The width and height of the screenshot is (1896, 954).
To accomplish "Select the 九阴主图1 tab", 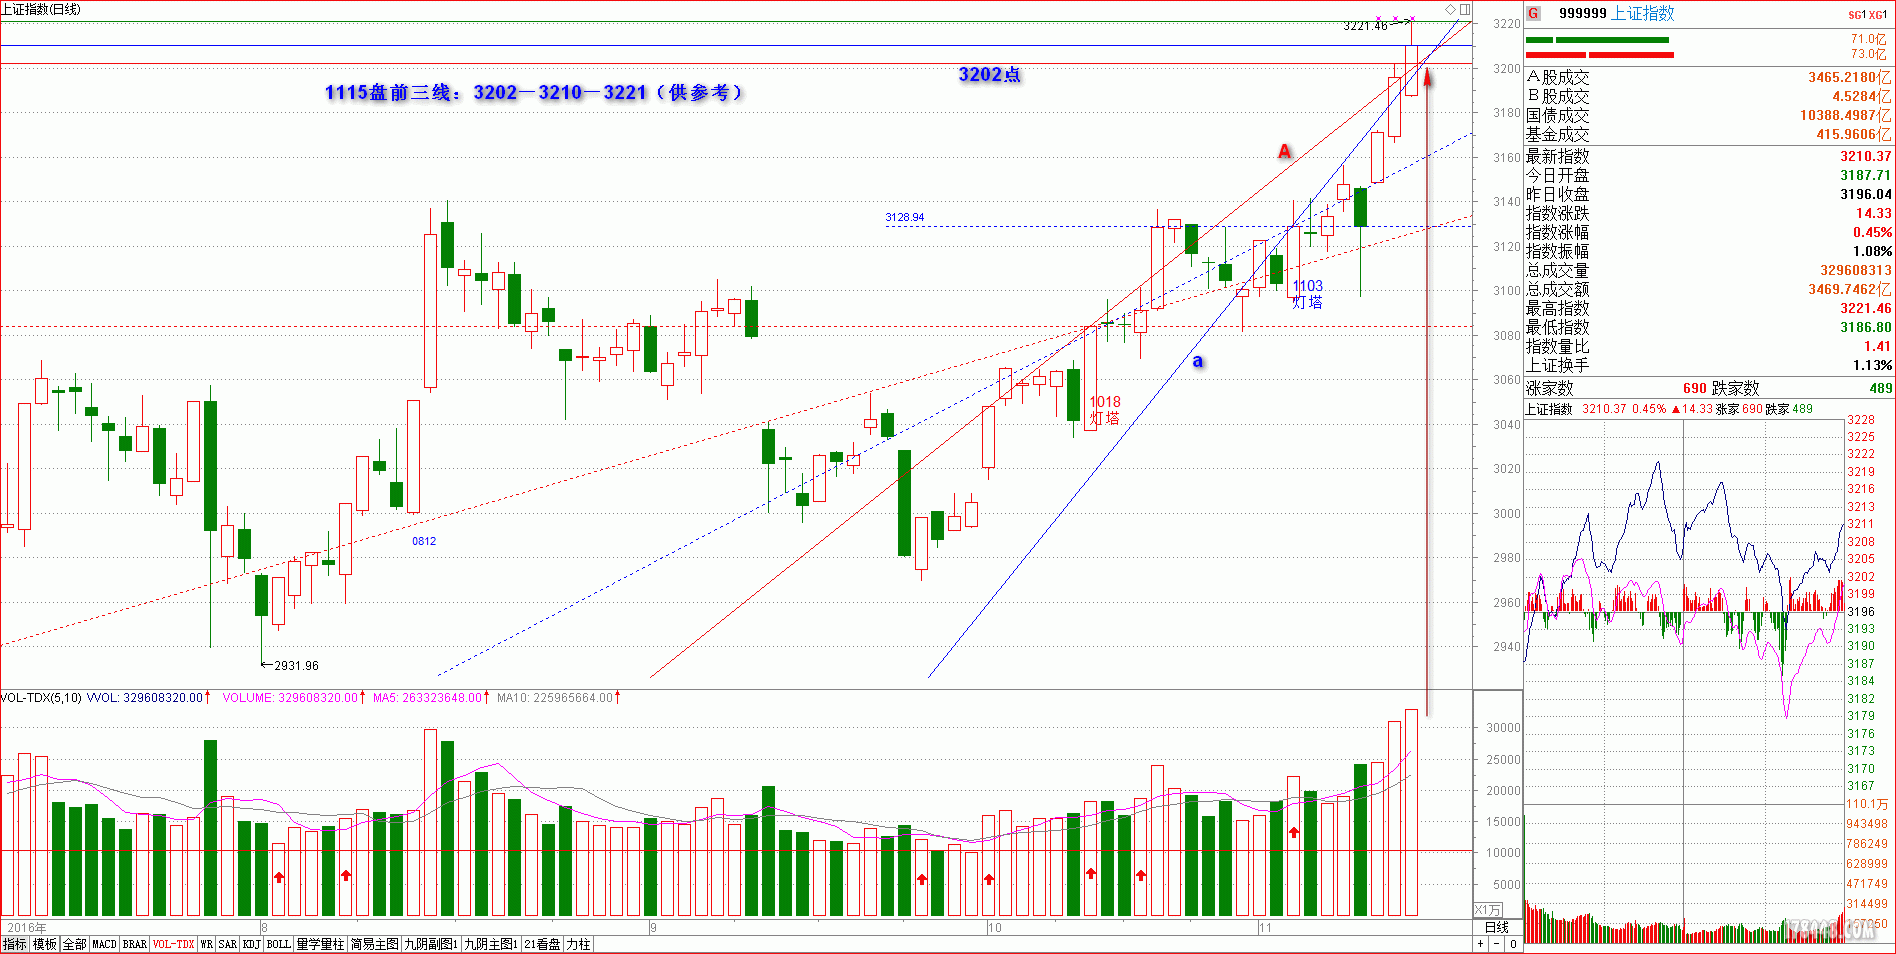I will (491, 944).
